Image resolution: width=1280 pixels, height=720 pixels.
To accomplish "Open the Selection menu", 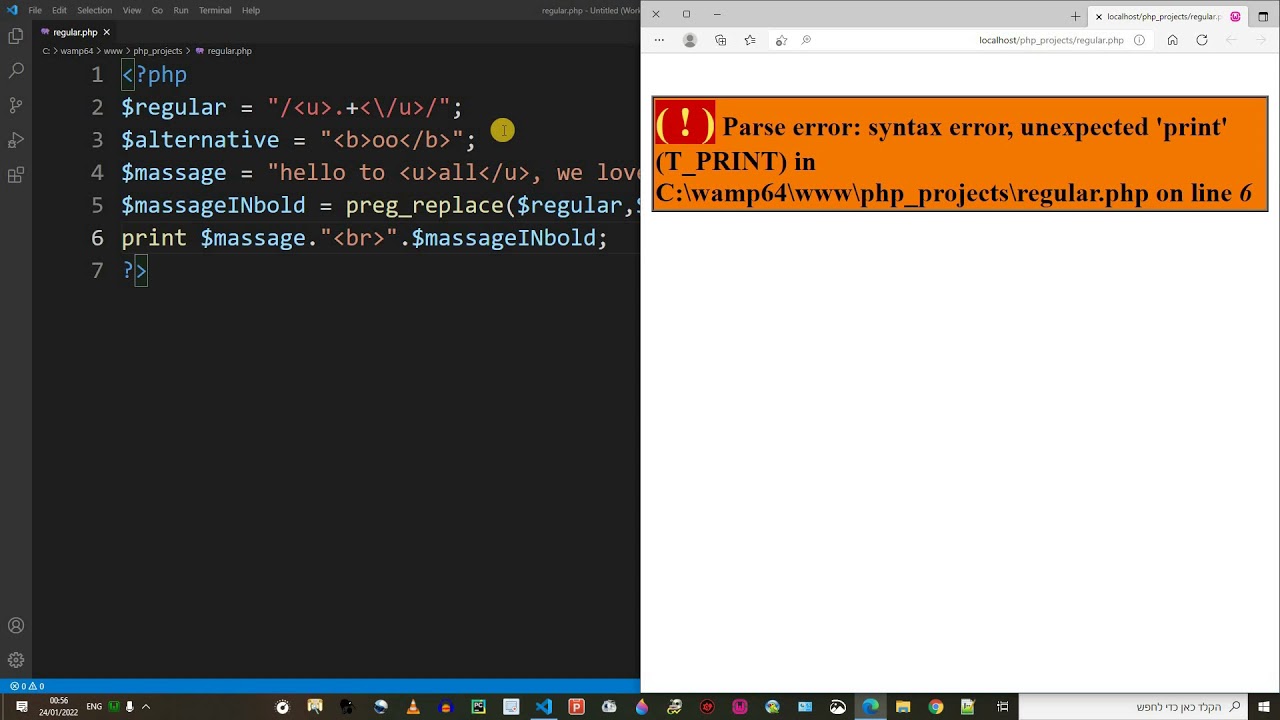I will [94, 10].
